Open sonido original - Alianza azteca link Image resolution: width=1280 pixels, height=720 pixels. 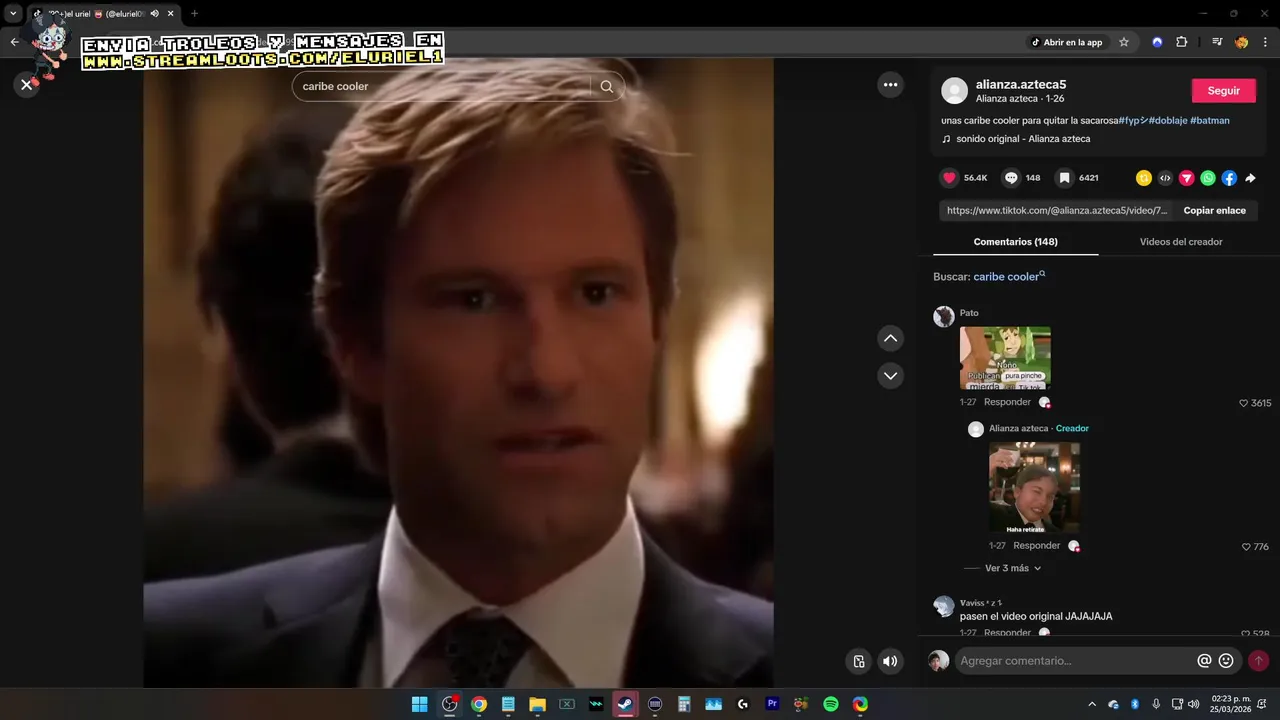[x=1023, y=139]
